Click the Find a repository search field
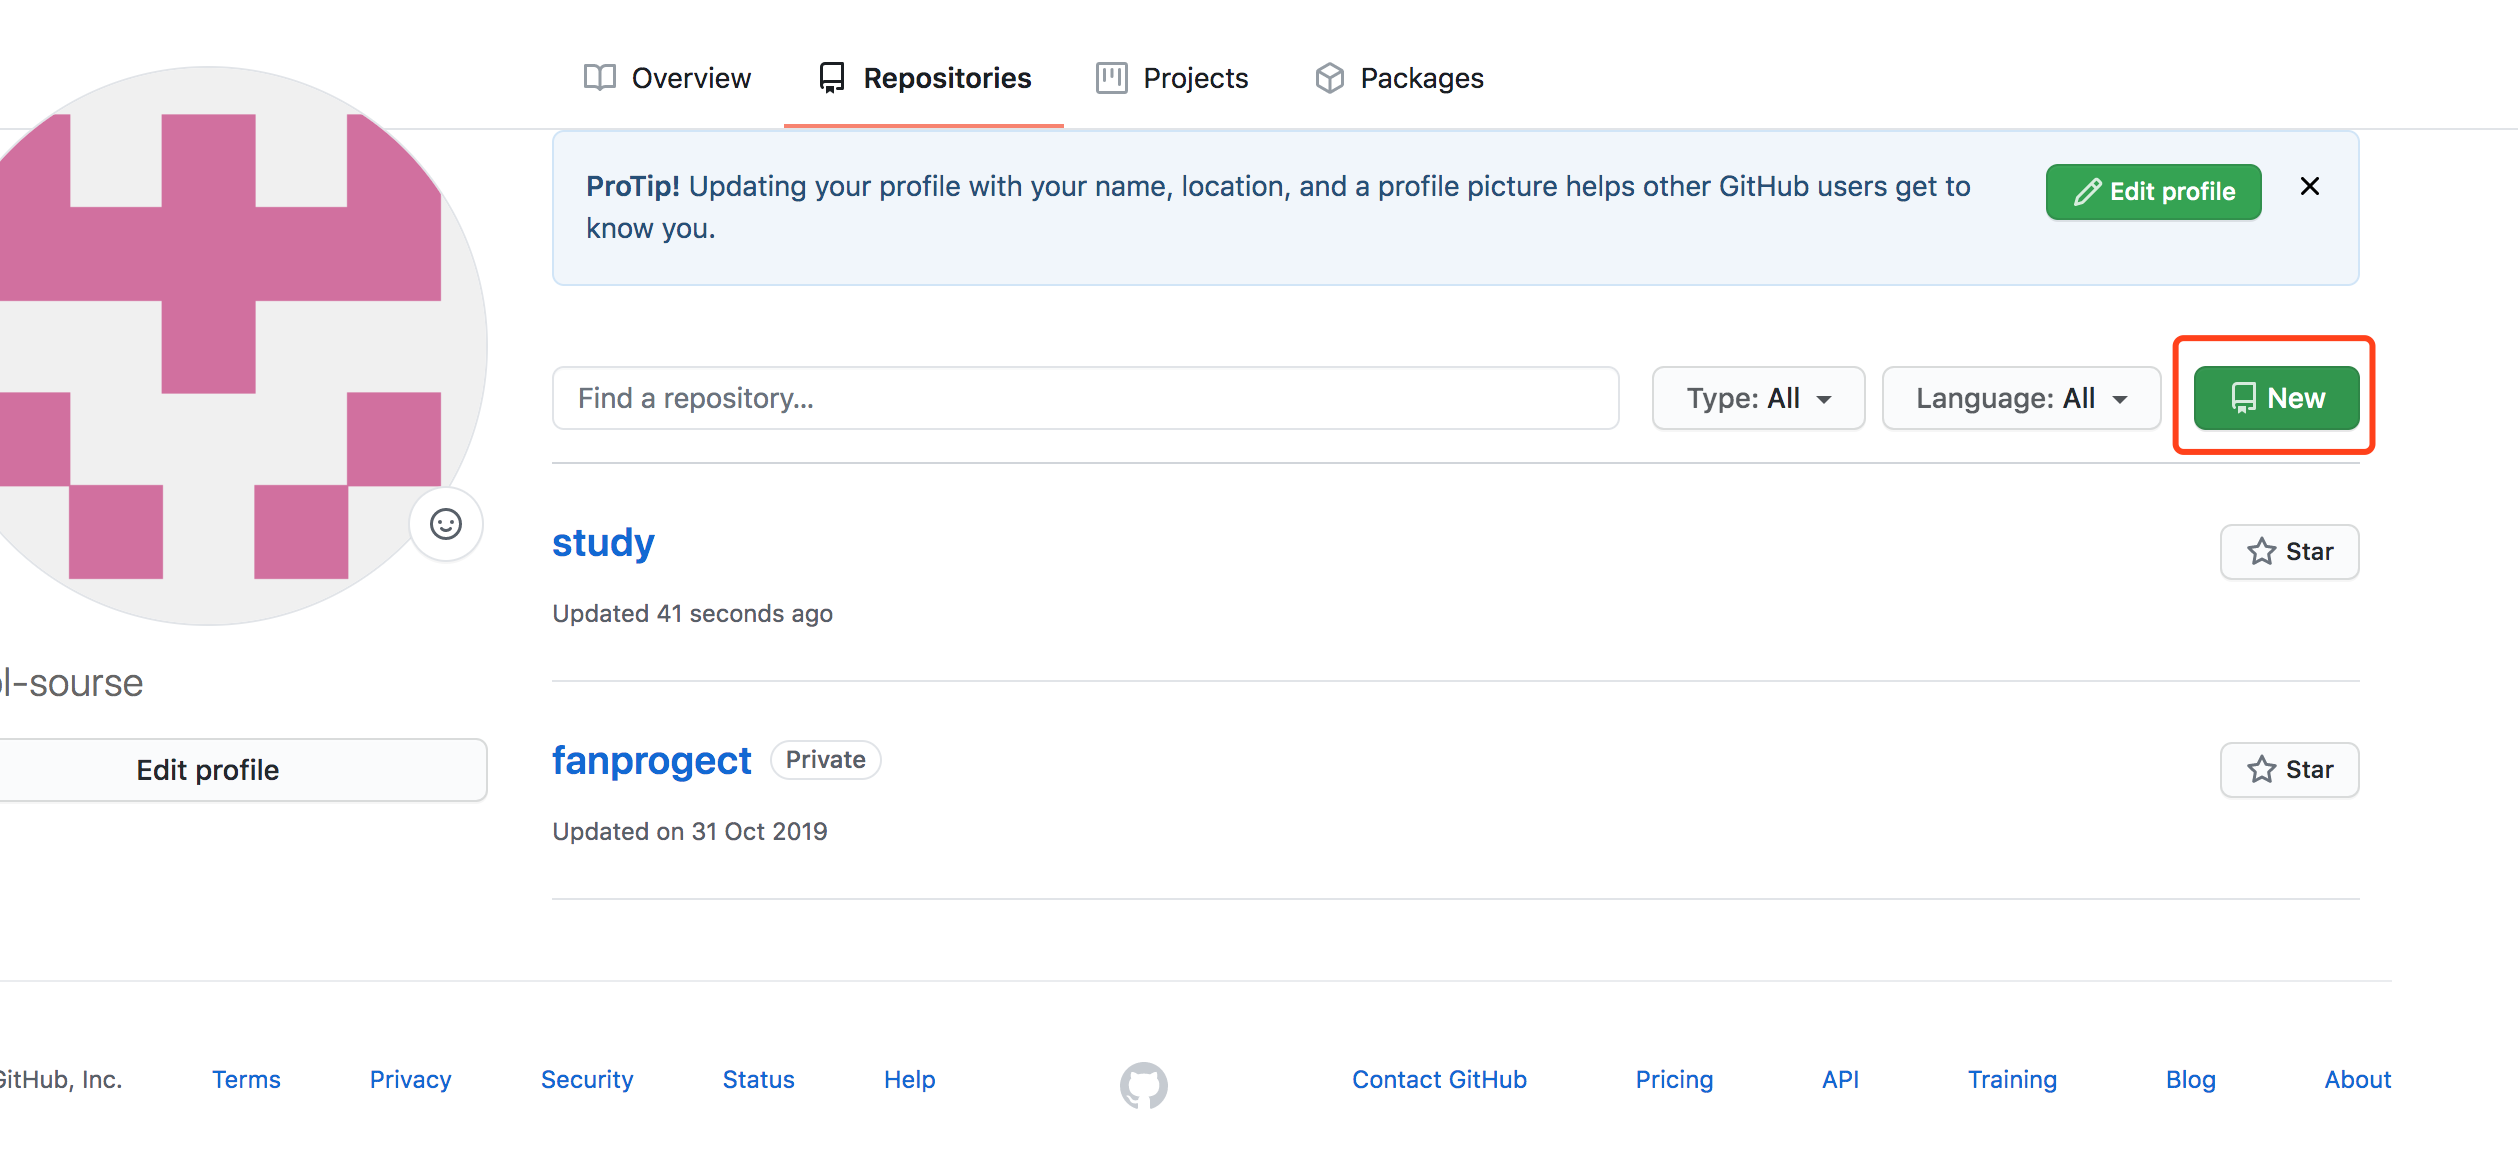This screenshot has width=2518, height=1162. pyautogui.click(x=1085, y=398)
